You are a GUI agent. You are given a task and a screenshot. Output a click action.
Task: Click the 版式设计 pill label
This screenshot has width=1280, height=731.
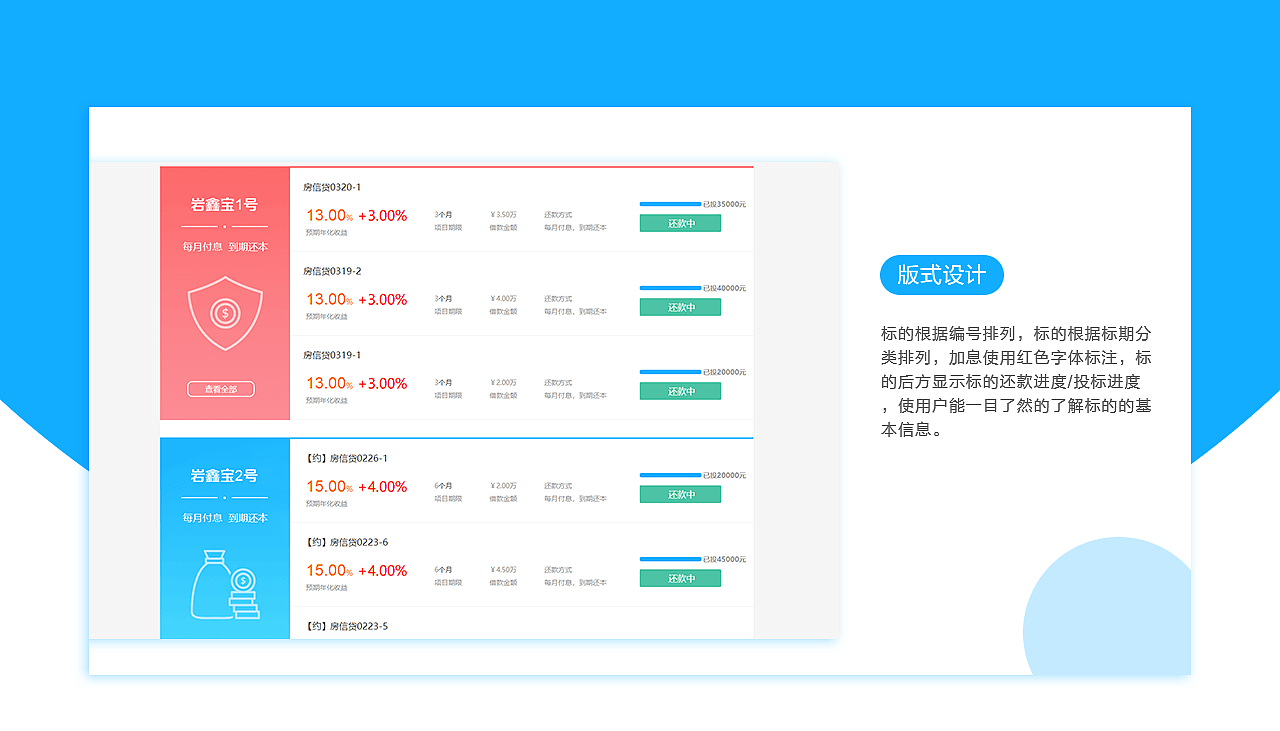pos(942,275)
